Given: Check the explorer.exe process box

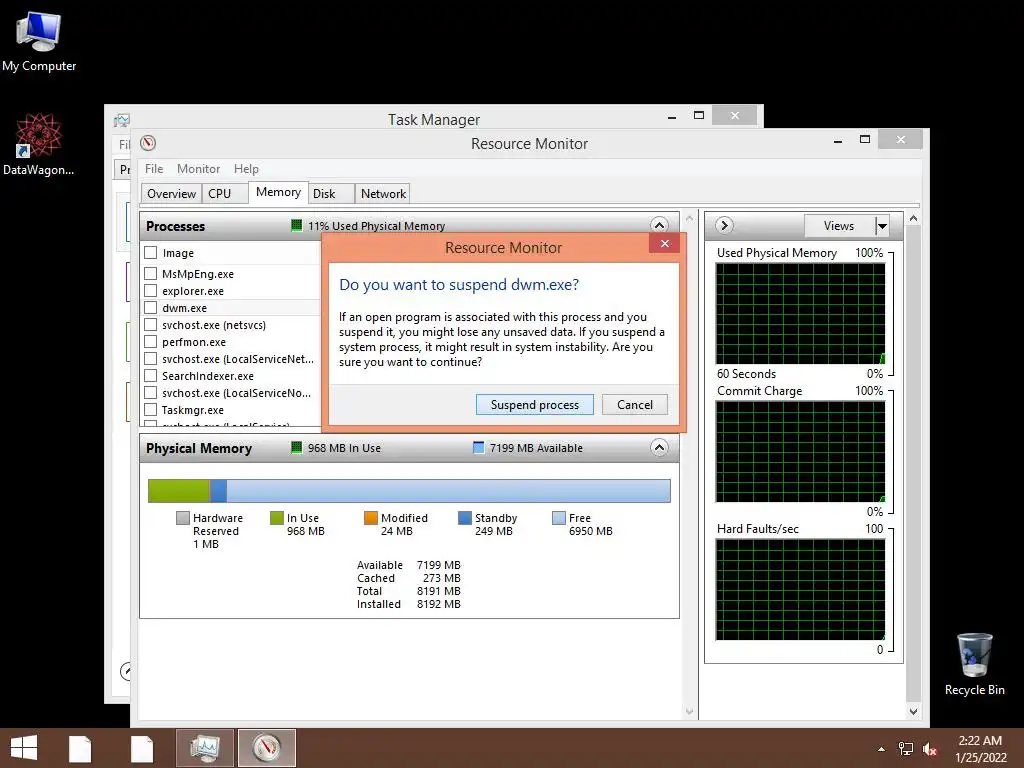Looking at the screenshot, I should tap(151, 291).
